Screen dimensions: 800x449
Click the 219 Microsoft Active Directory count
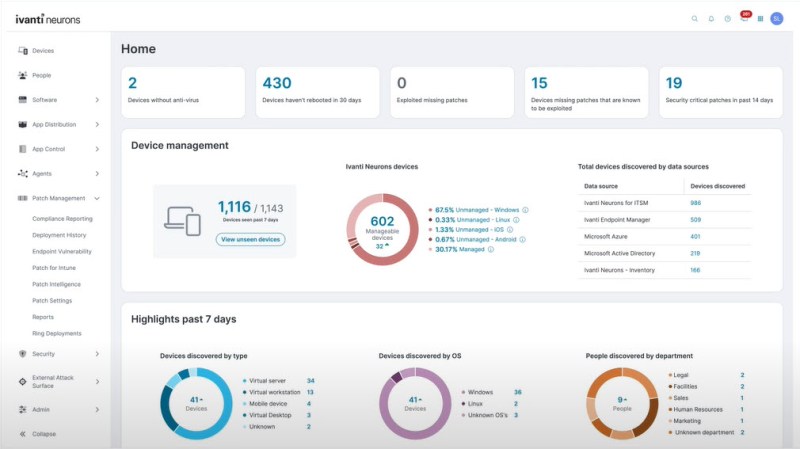(695, 253)
